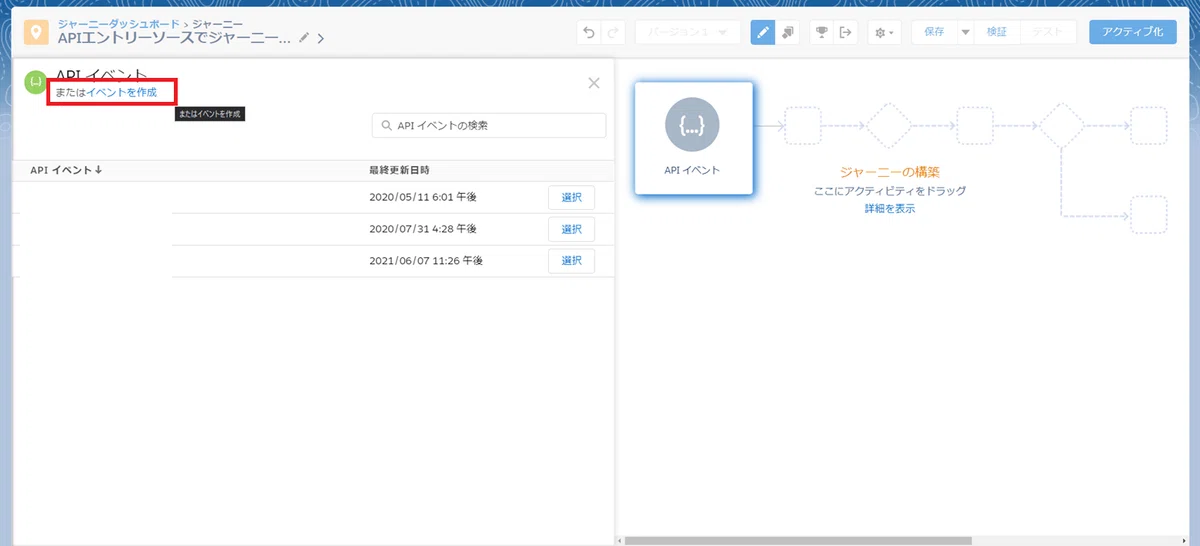
Task: Click the API イベントの検索 search field
Action: (x=489, y=125)
